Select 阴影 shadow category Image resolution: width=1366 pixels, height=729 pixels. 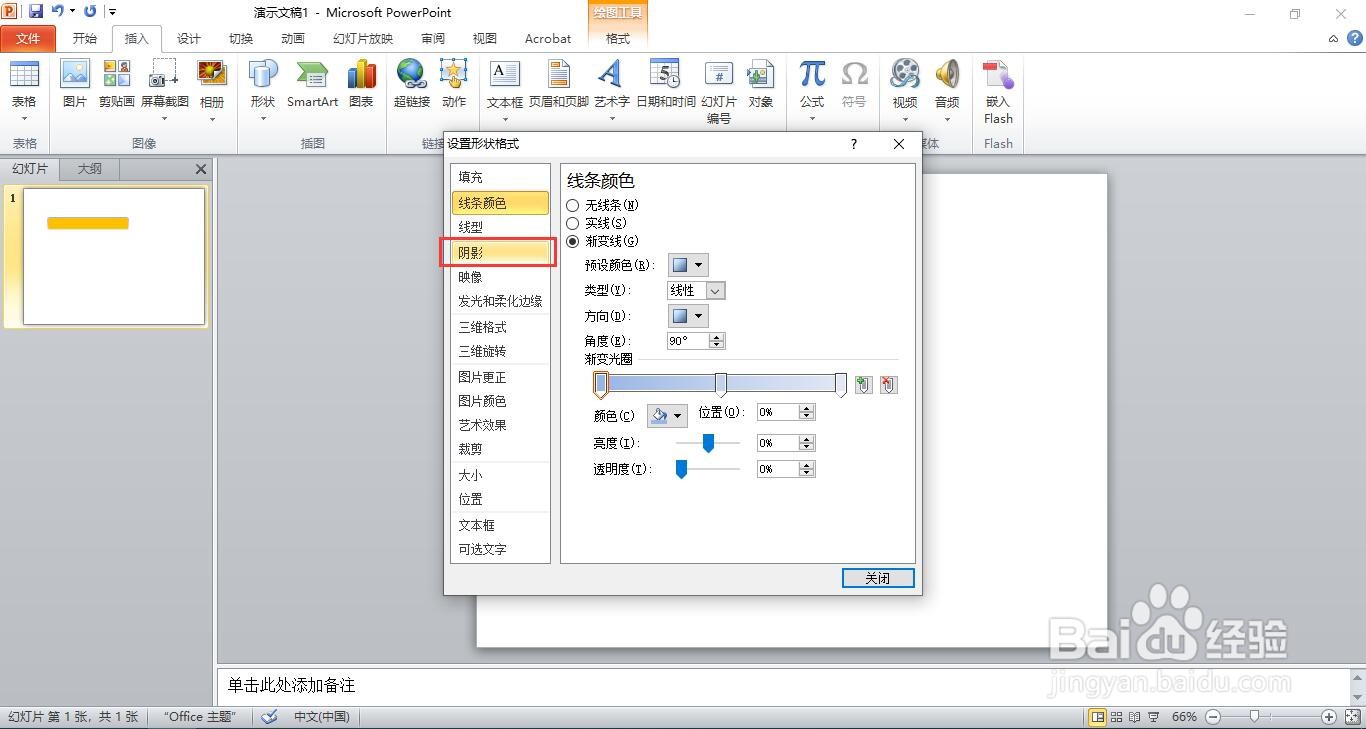[500, 253]
